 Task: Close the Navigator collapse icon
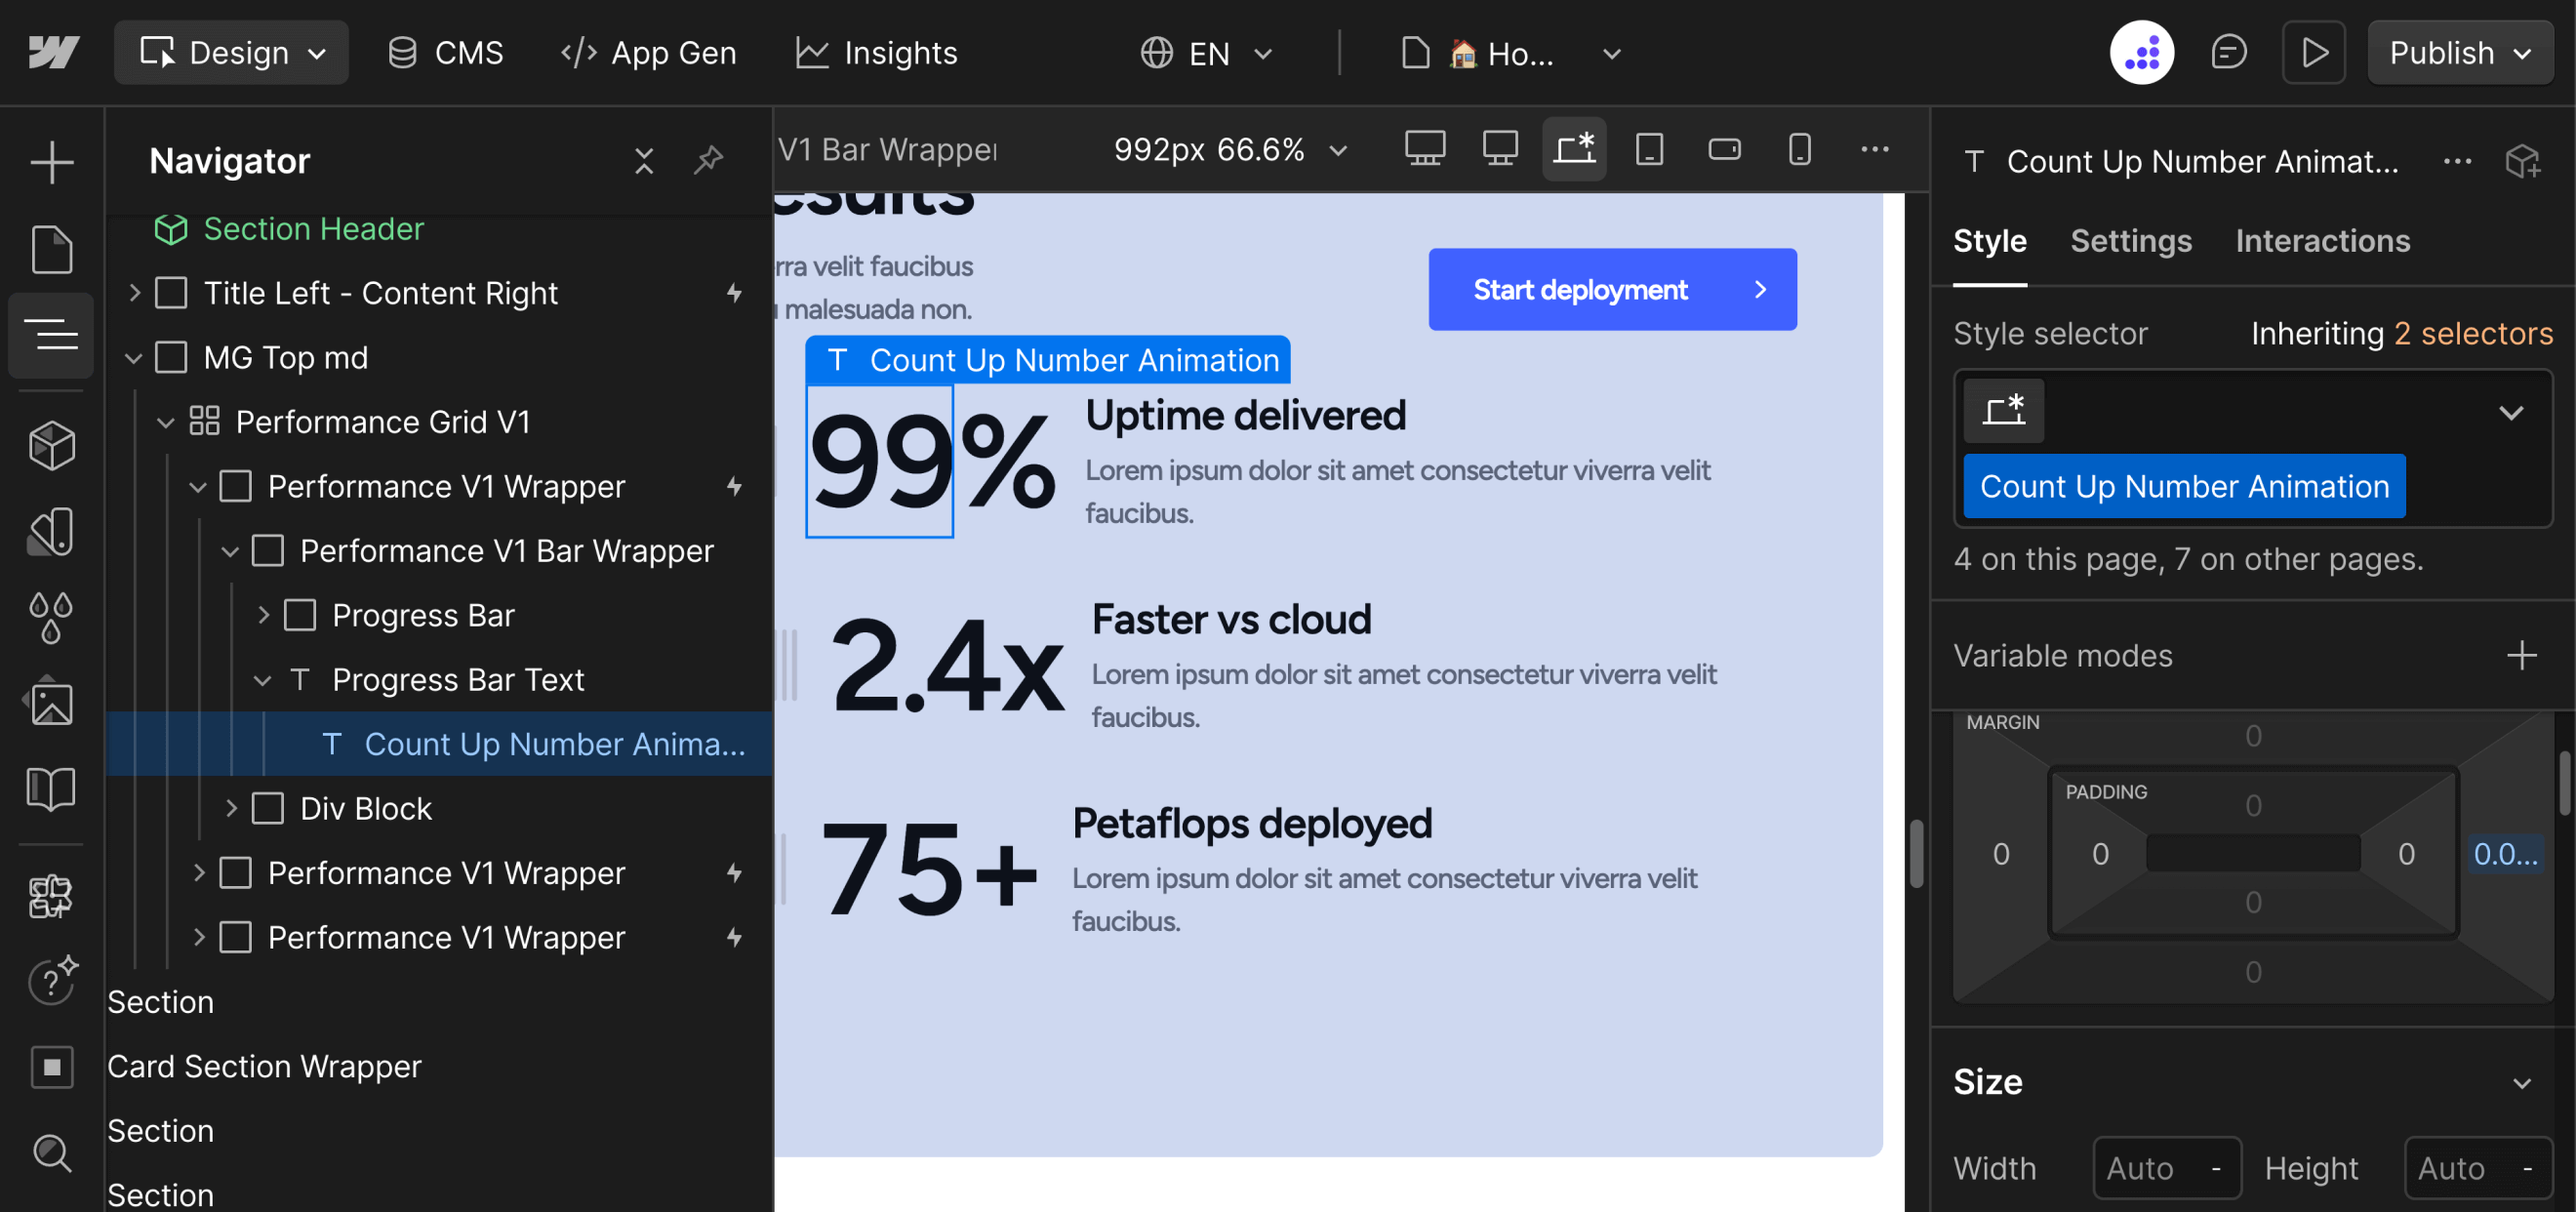pyautogui.click(x=644, y=161)
